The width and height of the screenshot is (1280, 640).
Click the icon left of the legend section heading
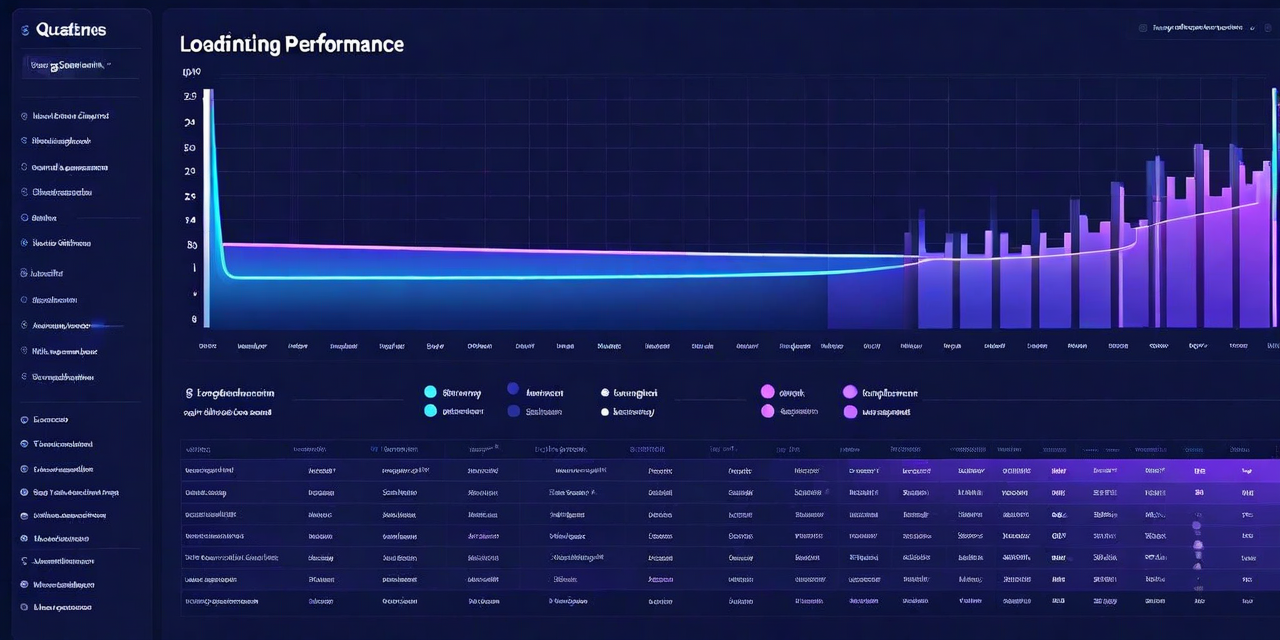click(187, 394)
